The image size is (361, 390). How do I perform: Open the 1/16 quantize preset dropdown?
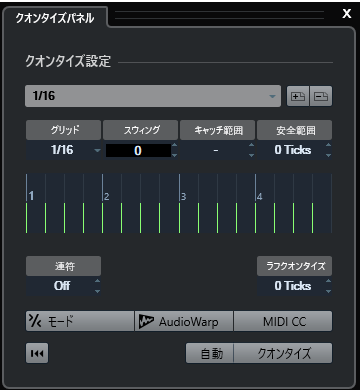153,96
